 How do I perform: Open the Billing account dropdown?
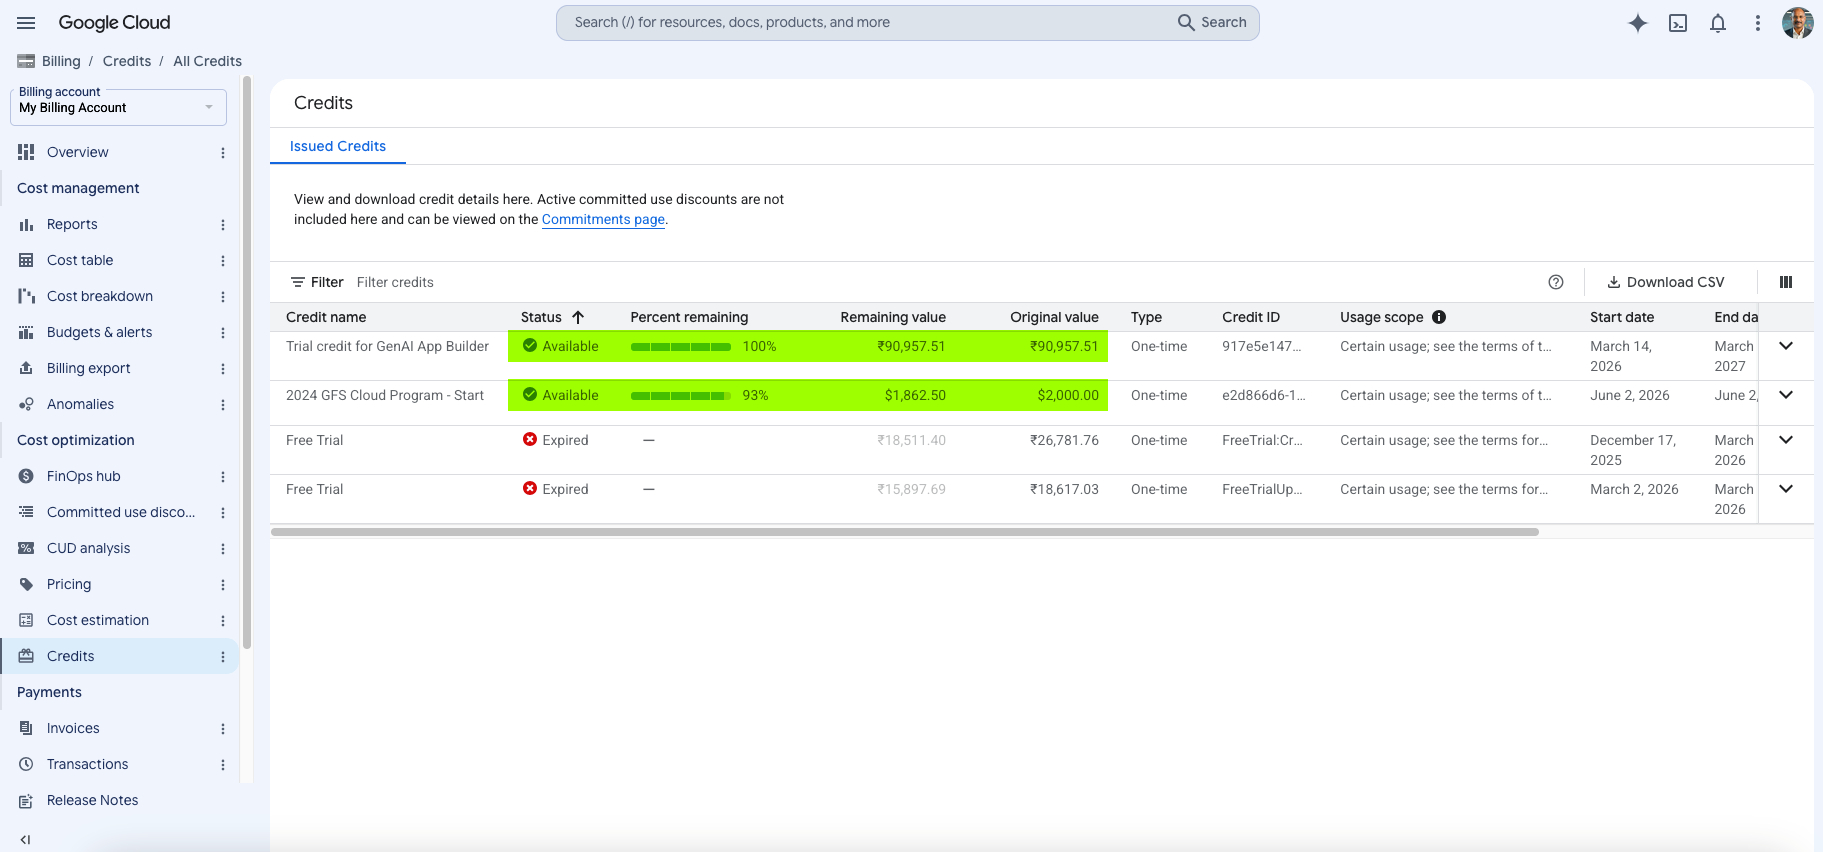[x=118, y=107]
